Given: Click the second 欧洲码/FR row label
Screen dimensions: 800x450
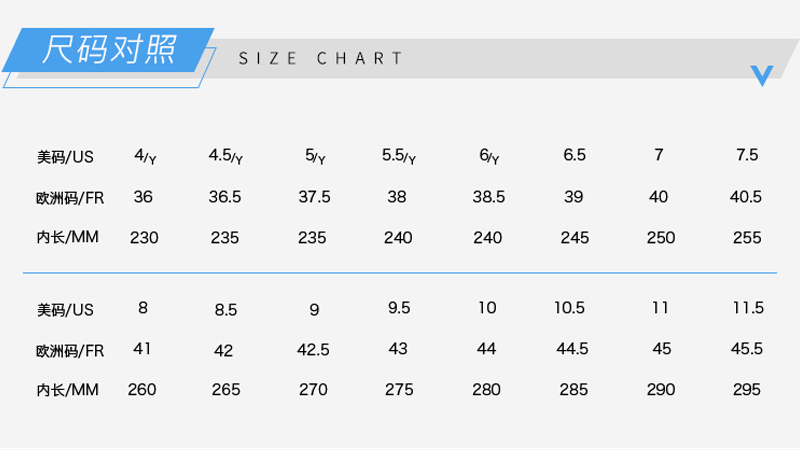Looking at the screenshot, I should coord(70,351).
